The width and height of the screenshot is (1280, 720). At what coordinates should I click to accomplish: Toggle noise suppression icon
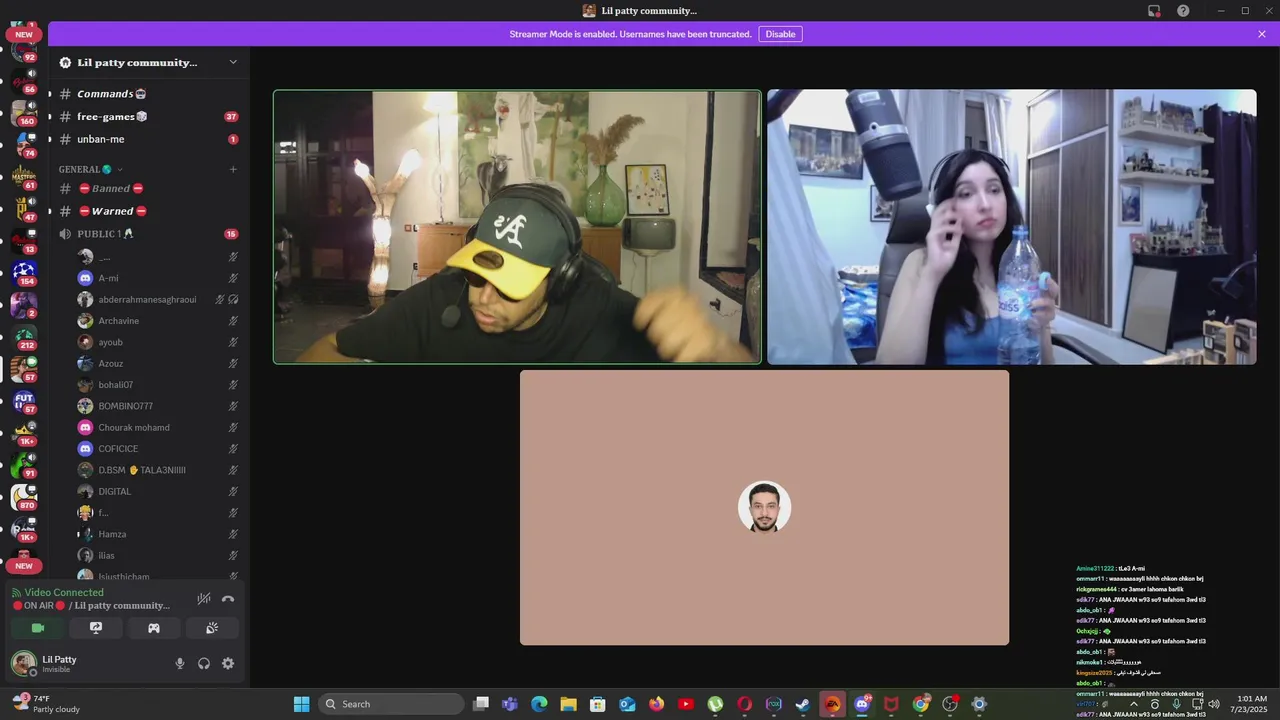204,599
